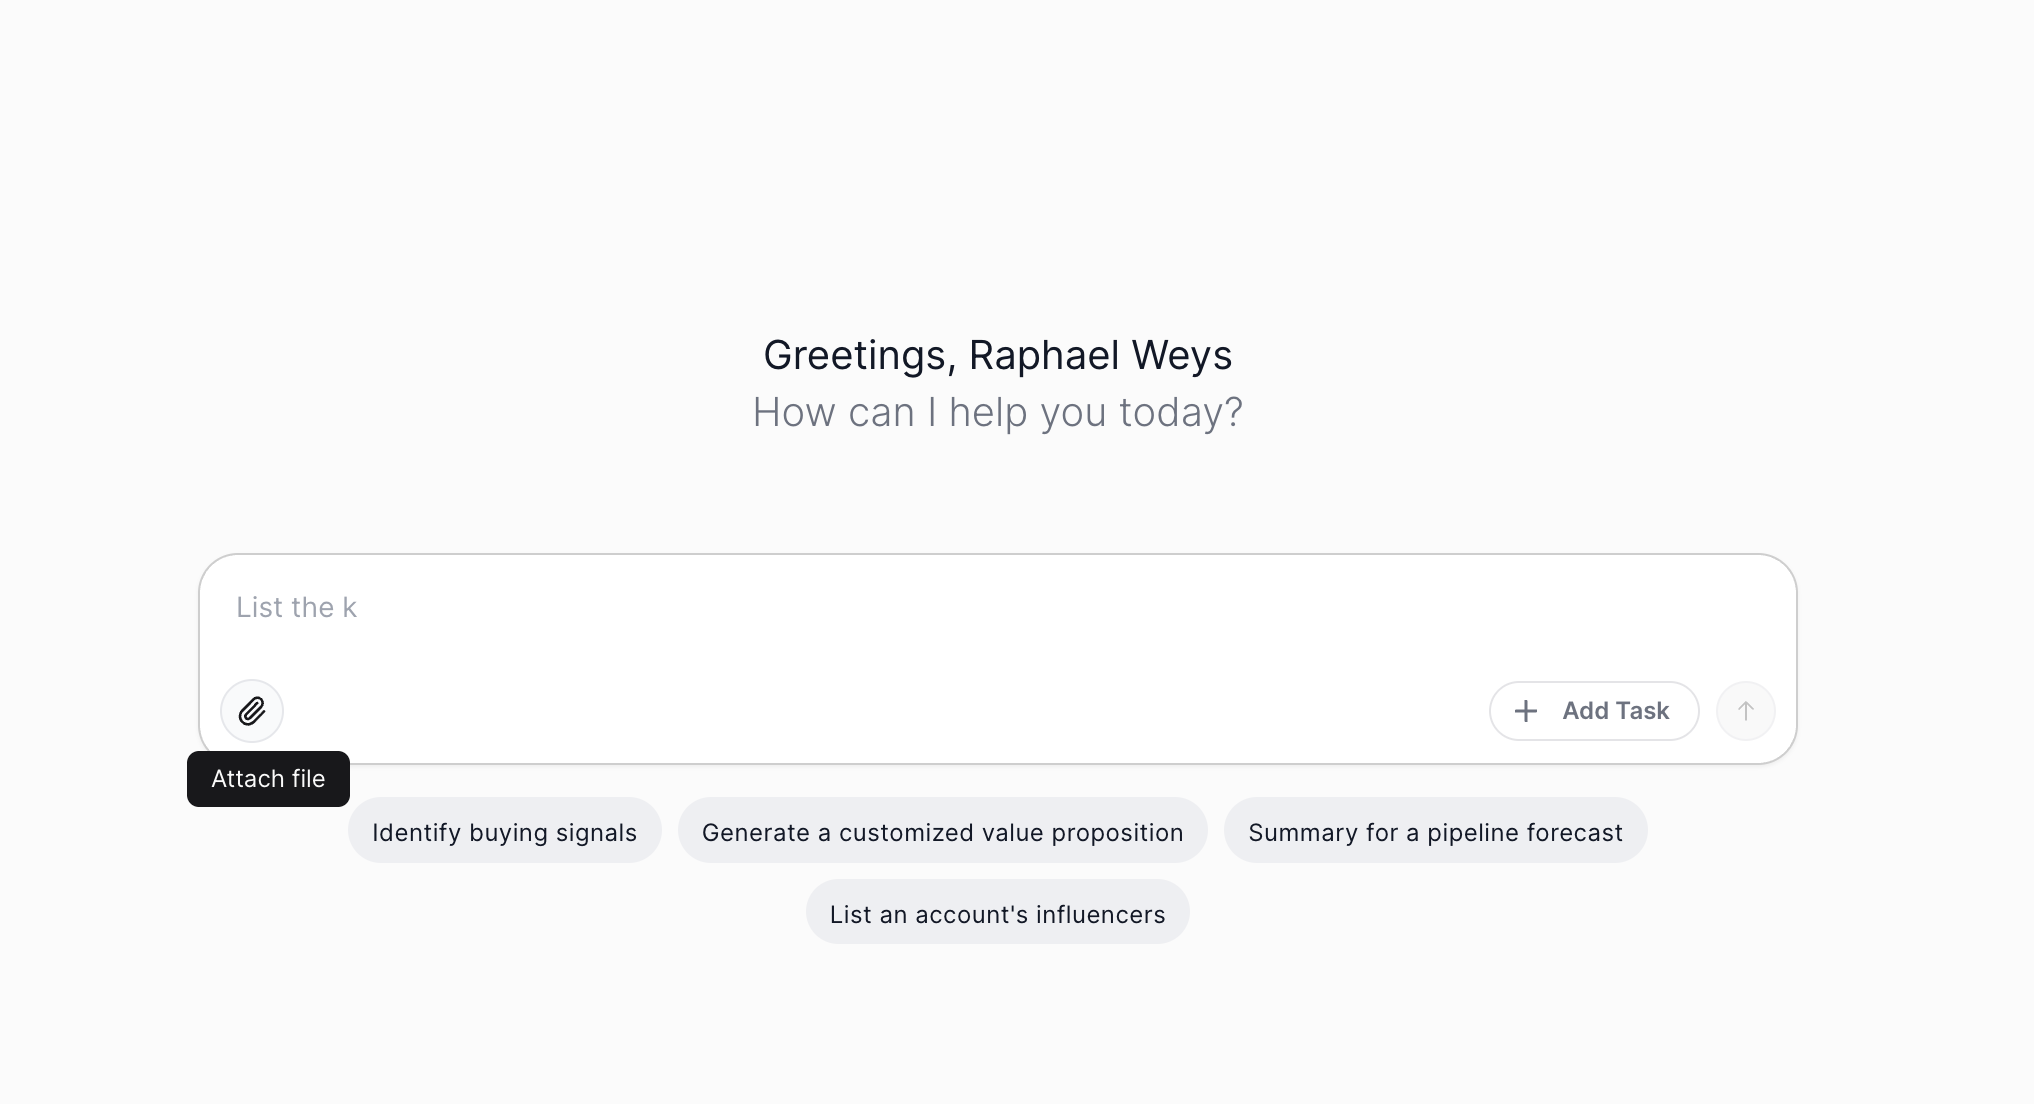
Task: Pick the Summary for a pipeline forecast chip
Action: tap(1435, 832)
